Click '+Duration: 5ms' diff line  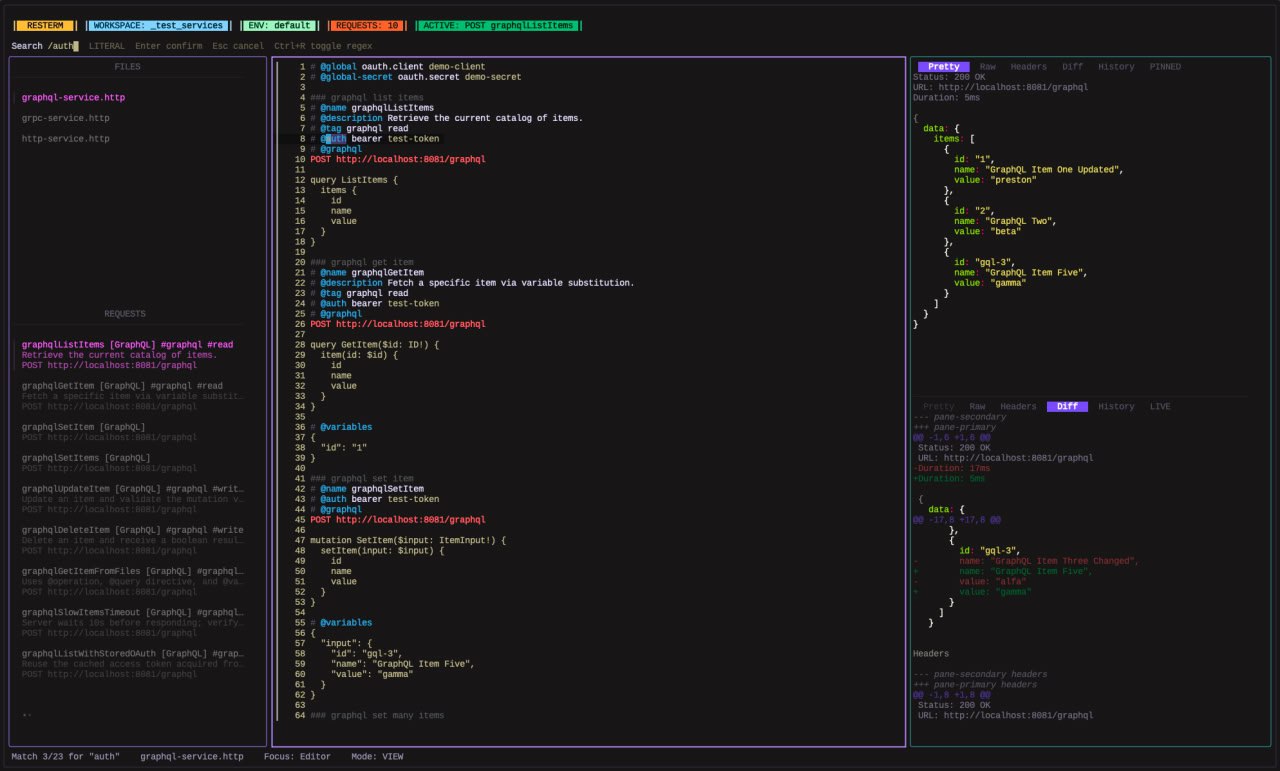coord(948,479)
